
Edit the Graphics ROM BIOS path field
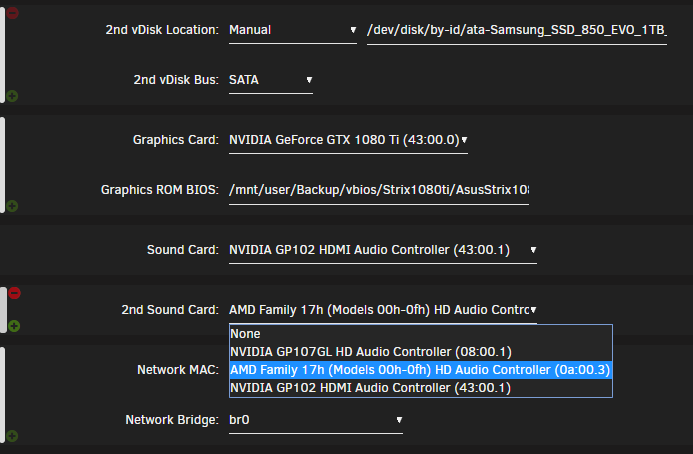(x=379, y=190)
